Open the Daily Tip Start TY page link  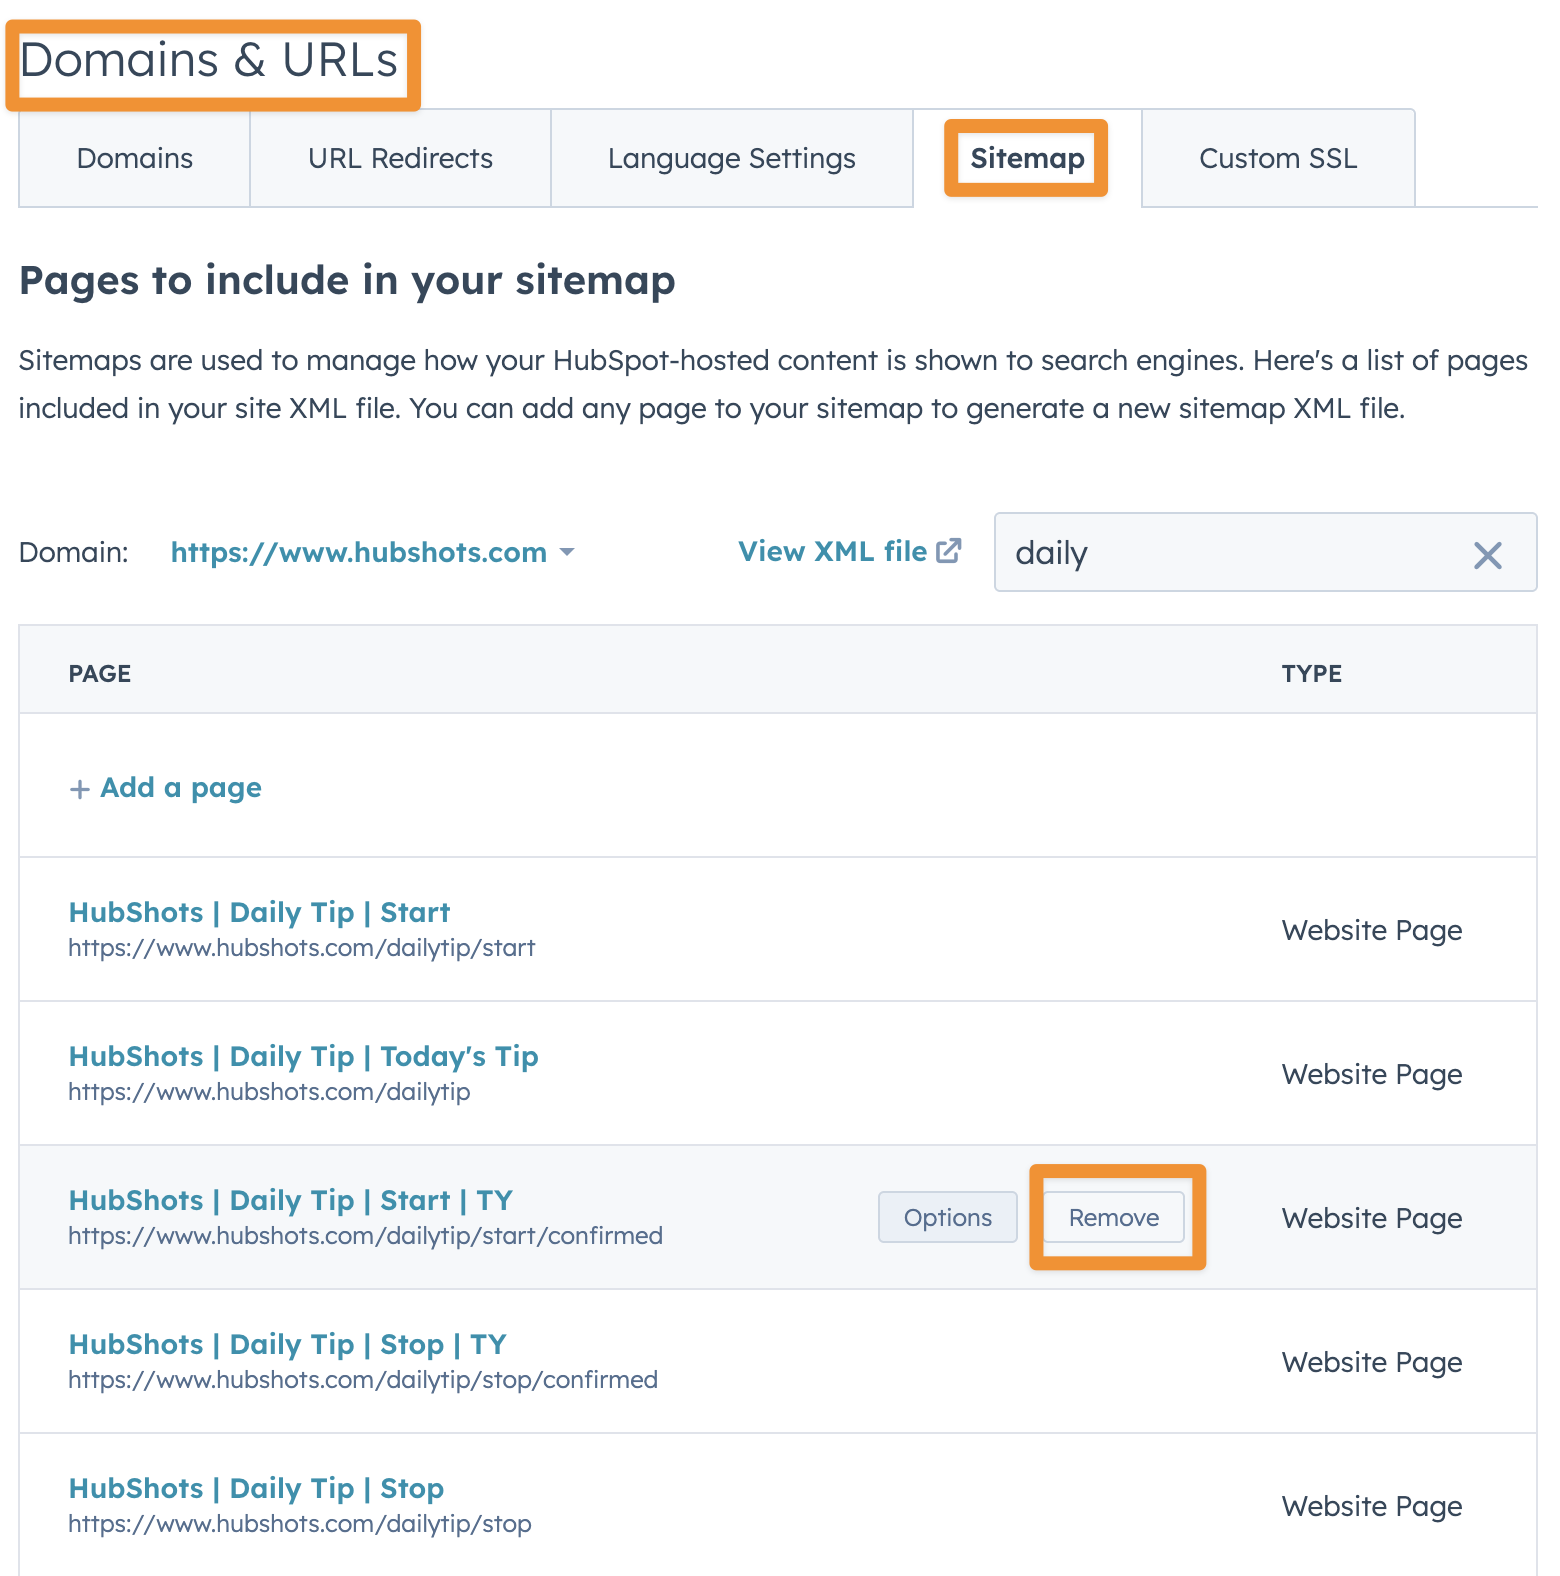pyautogui.click(x=290, y=1201)
